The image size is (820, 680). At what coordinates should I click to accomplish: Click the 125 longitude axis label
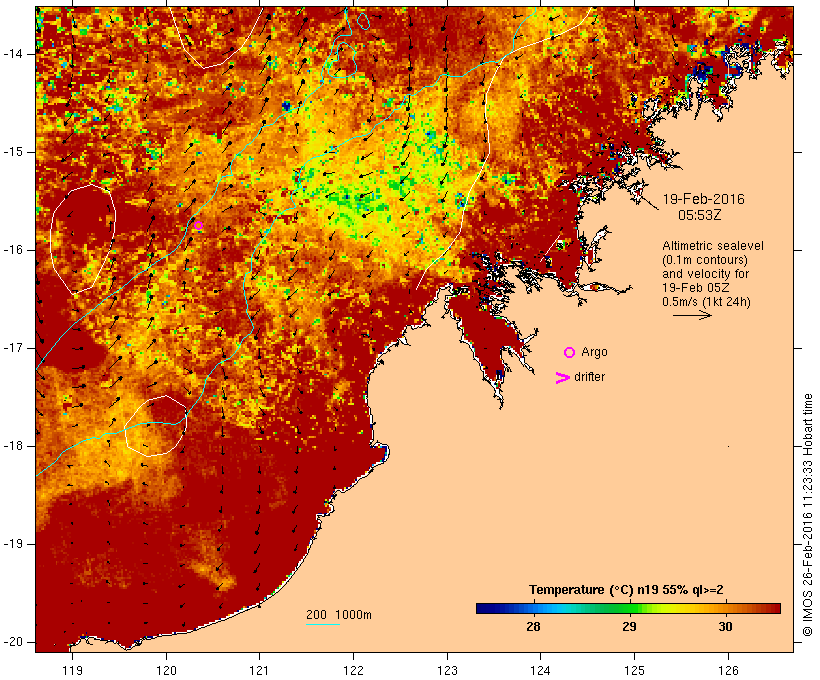634,671
